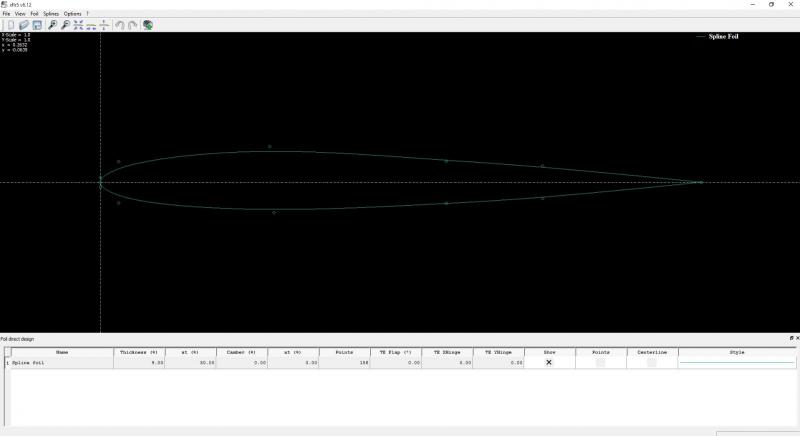Screen dimensions: 800x436
Task: Expand the View menu
Action: click(x=20, y=14)
